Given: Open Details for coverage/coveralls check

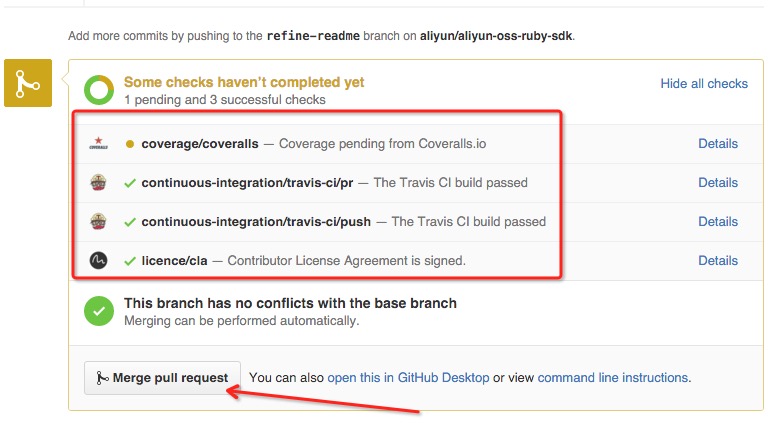Looking at the screenshot, I should tap(718, 144).
